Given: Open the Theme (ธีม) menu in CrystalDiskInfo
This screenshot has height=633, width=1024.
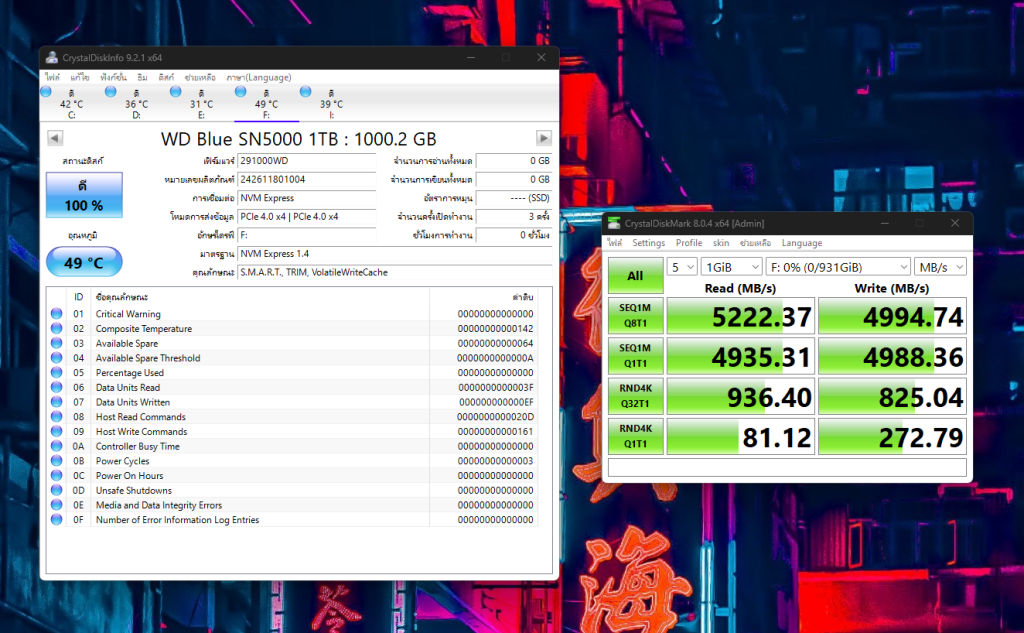Looking at the screenshot, I should (142, 77).
